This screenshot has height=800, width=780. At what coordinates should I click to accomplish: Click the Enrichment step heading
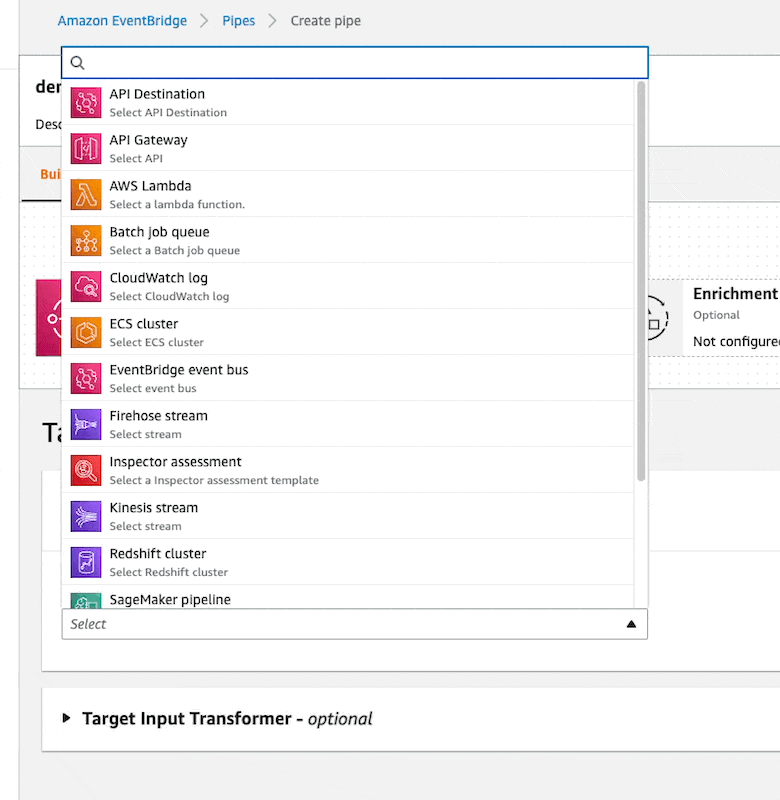pyautogui.click(x=736, y=294)
